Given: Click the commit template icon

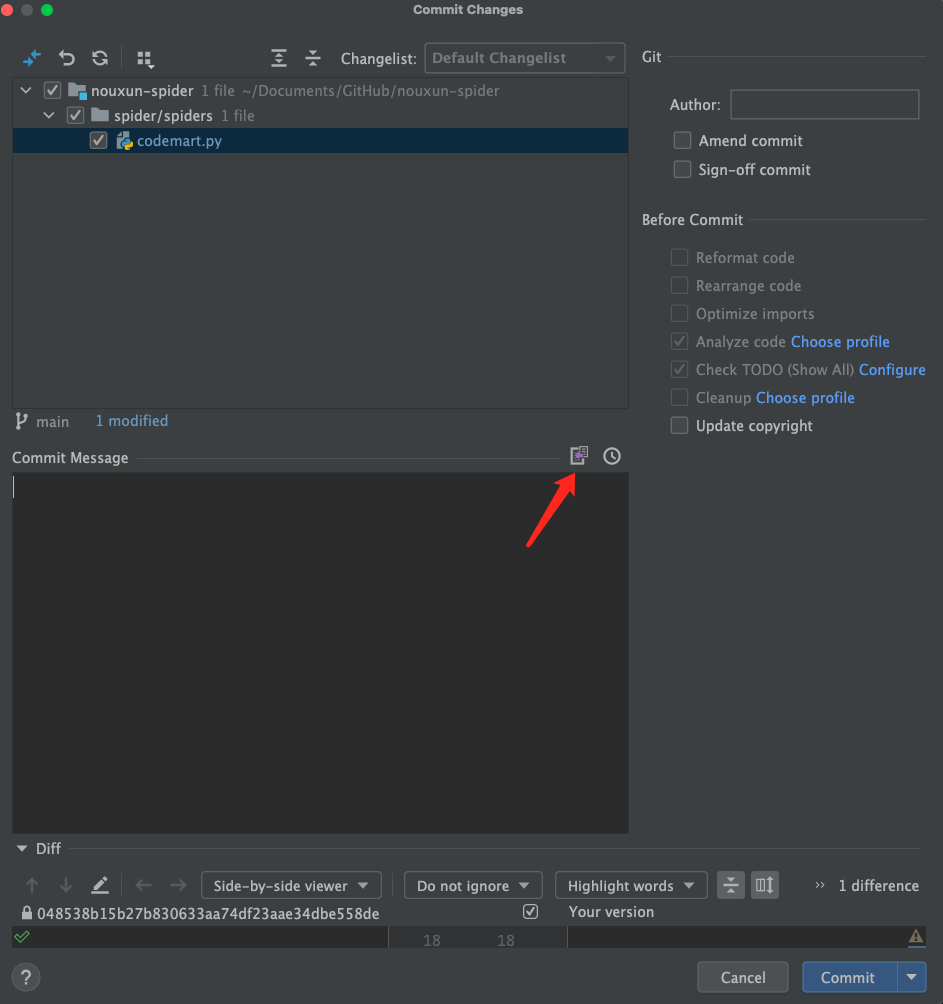Looking at the screenshot, I should [x=579, y=456].
